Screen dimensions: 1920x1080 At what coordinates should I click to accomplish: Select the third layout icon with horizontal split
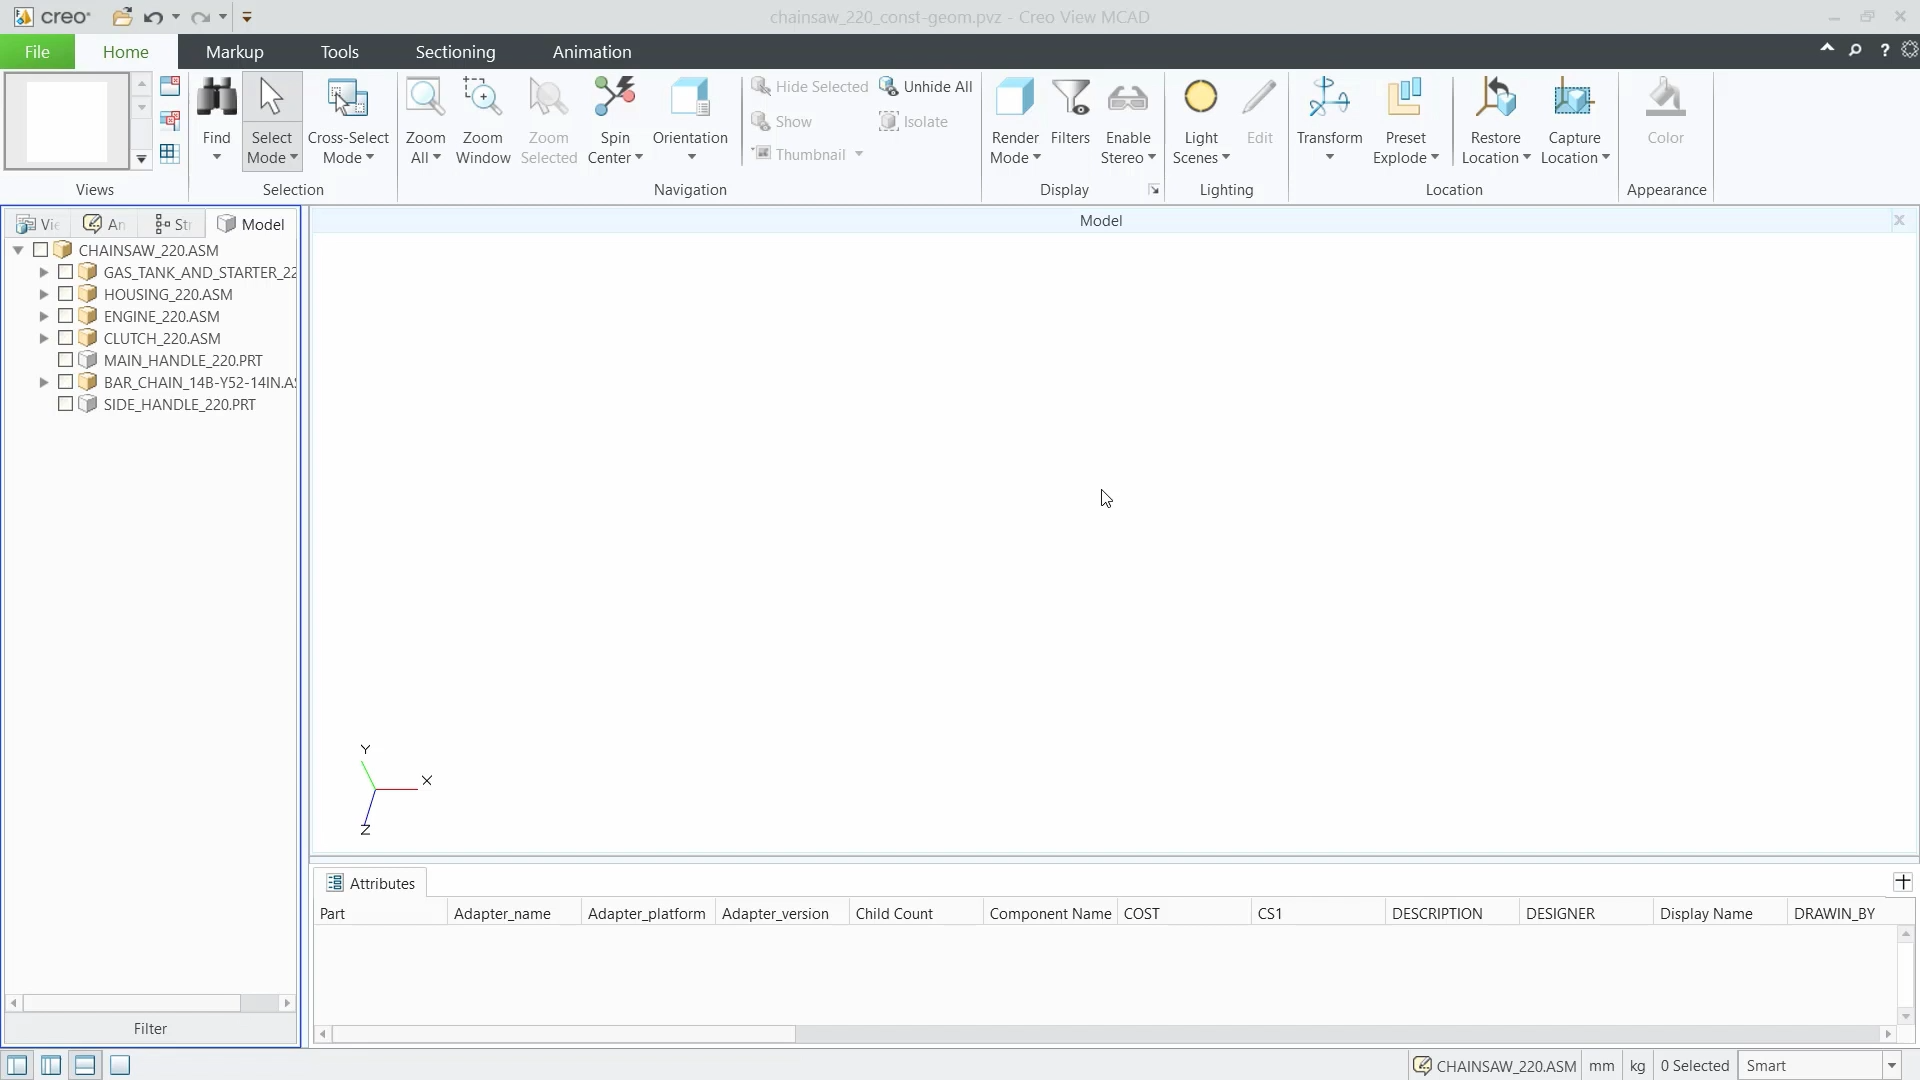click(x=85, y=1066)
